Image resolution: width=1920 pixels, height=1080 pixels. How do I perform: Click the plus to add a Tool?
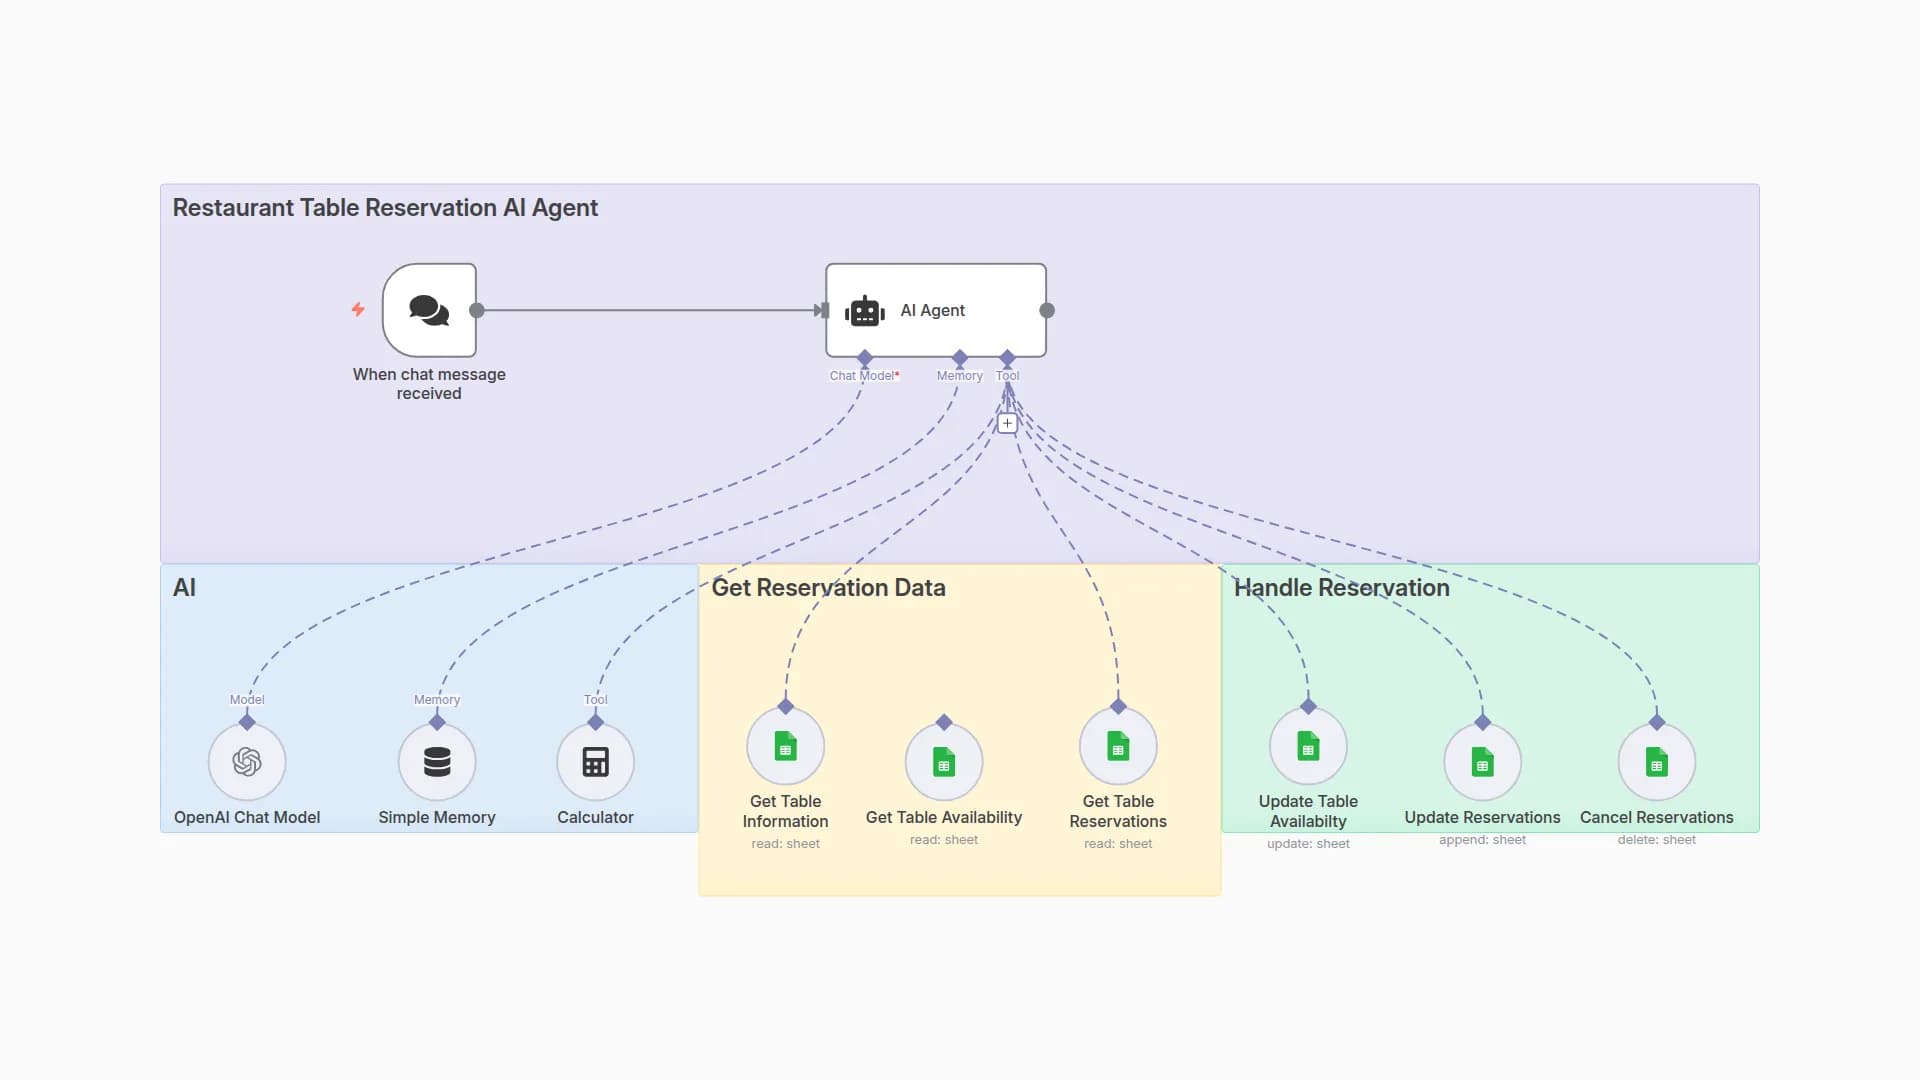pos(1007,422)
